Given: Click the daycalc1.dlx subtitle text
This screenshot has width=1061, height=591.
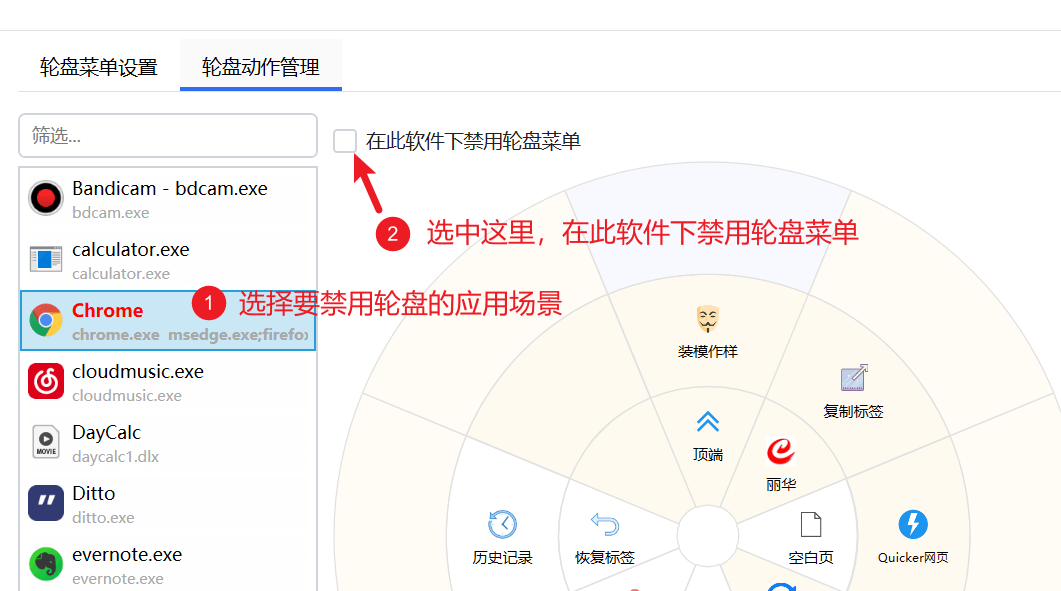Looking at the screenshot, I should click(x=116, y=457).
